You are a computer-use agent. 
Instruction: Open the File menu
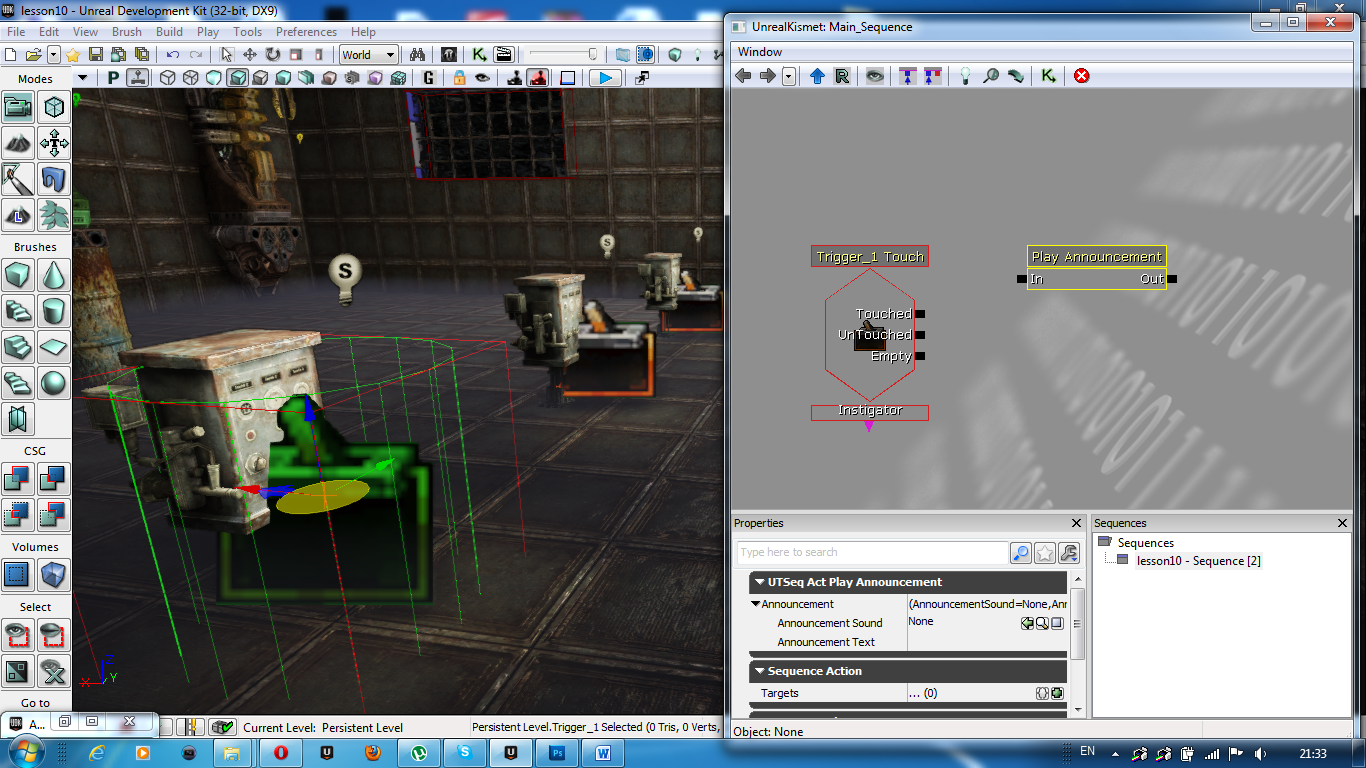16,32
